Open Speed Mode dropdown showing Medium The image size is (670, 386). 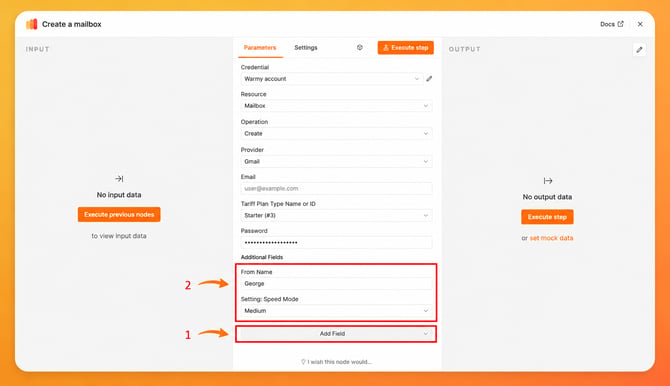coord(336,311)
